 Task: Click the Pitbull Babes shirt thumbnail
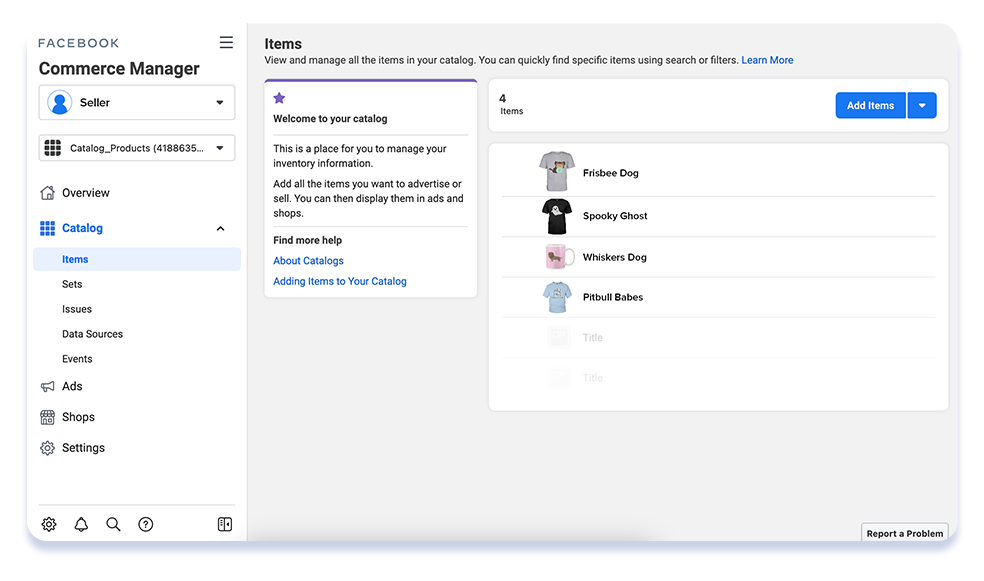click(x=557, y=297)
